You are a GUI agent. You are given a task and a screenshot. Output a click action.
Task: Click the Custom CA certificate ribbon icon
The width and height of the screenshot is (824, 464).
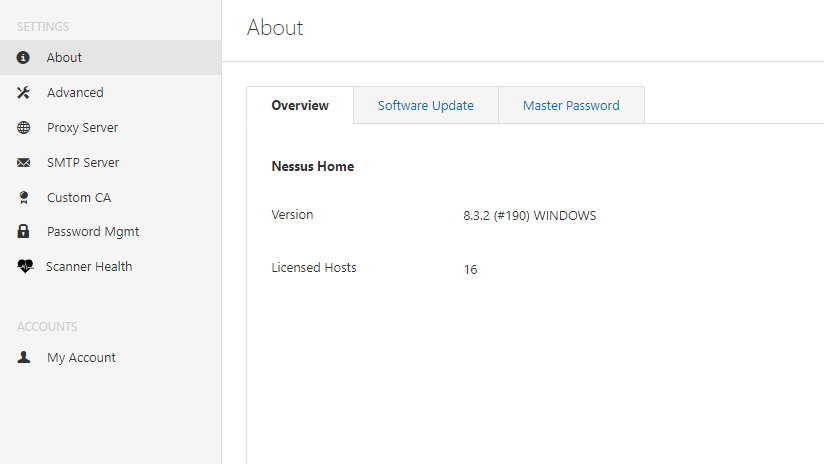tap(24, 198)
